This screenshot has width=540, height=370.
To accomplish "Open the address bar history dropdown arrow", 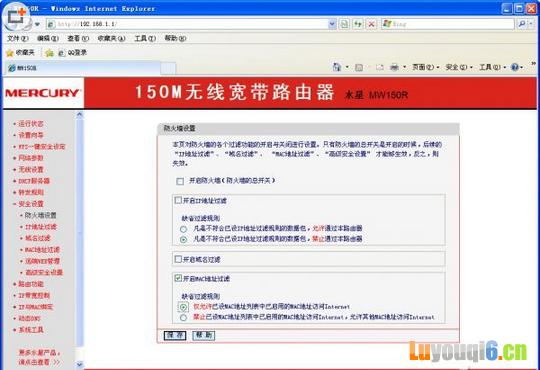I will (x=332, y=24).
